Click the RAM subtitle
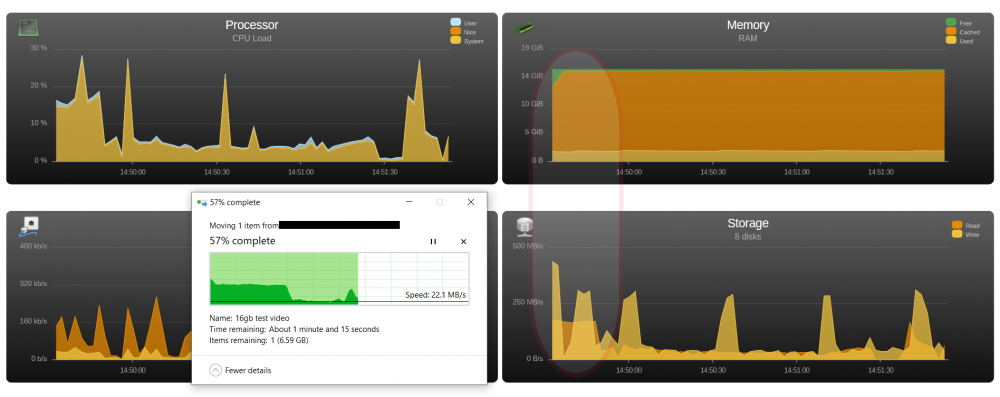 tap(747, 38)
